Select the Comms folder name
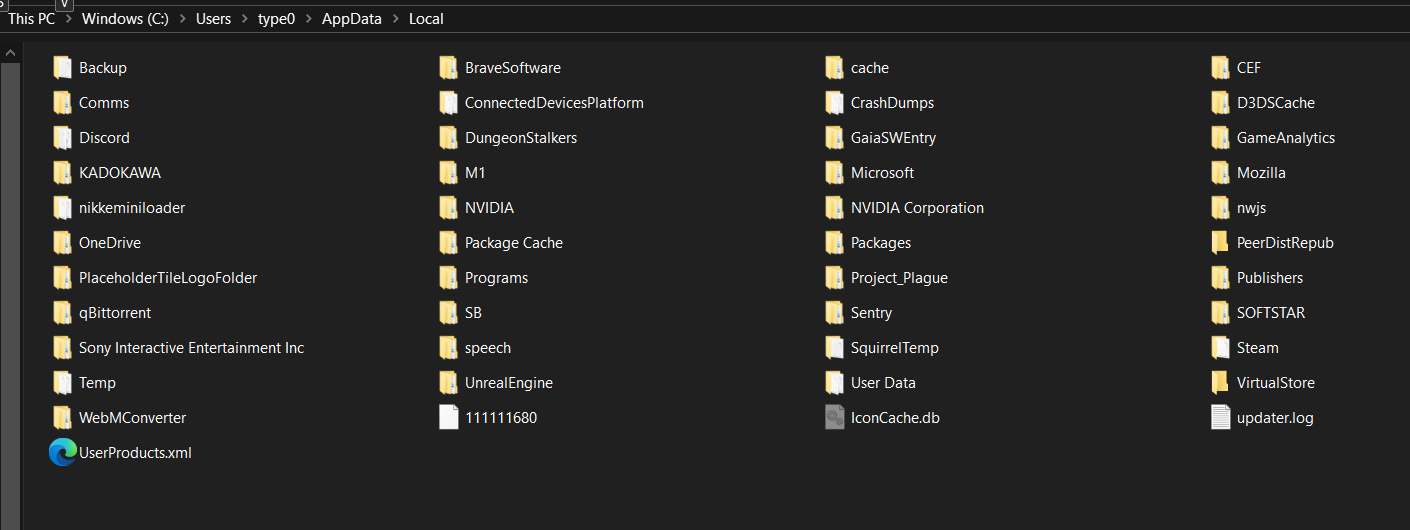 [x=104, y=103]
